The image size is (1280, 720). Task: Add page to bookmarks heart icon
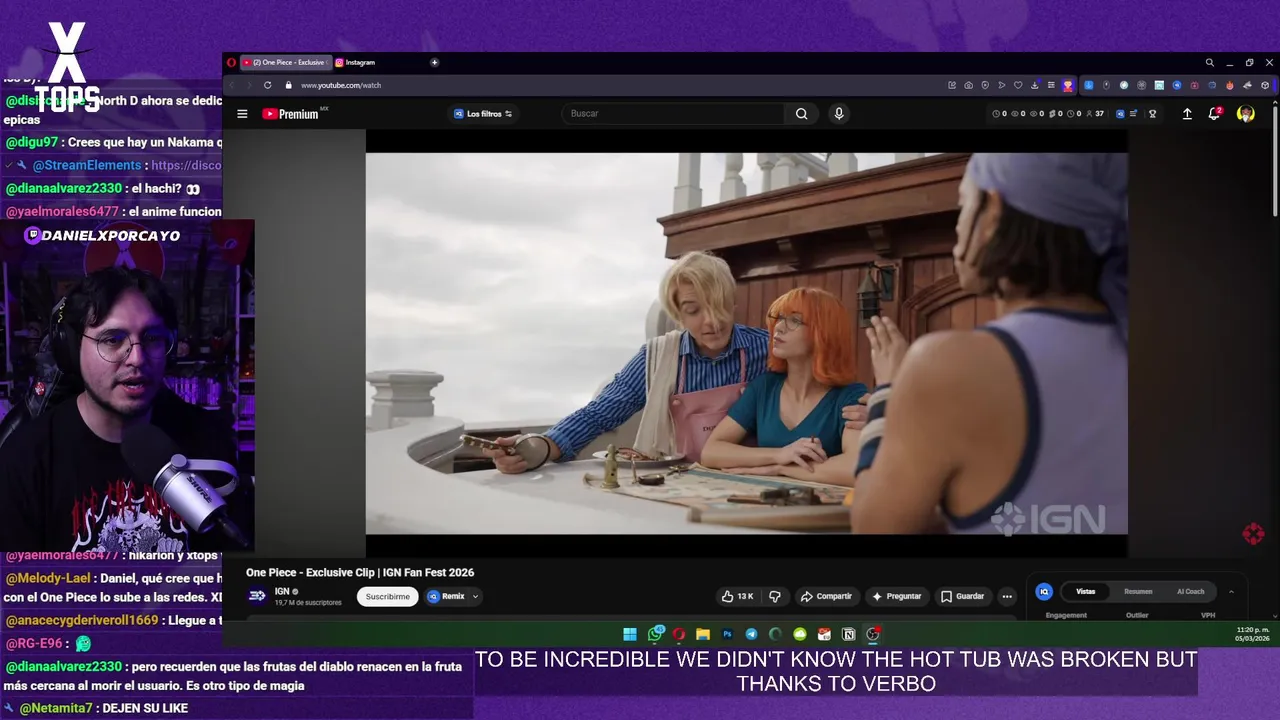point(1018,85)
